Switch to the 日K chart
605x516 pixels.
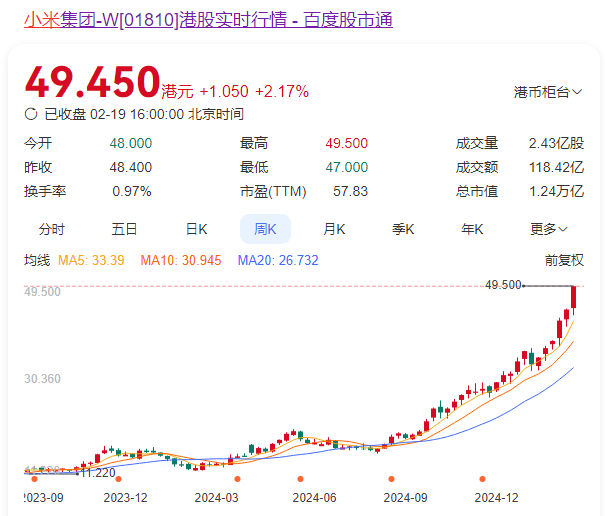point(196,229)
